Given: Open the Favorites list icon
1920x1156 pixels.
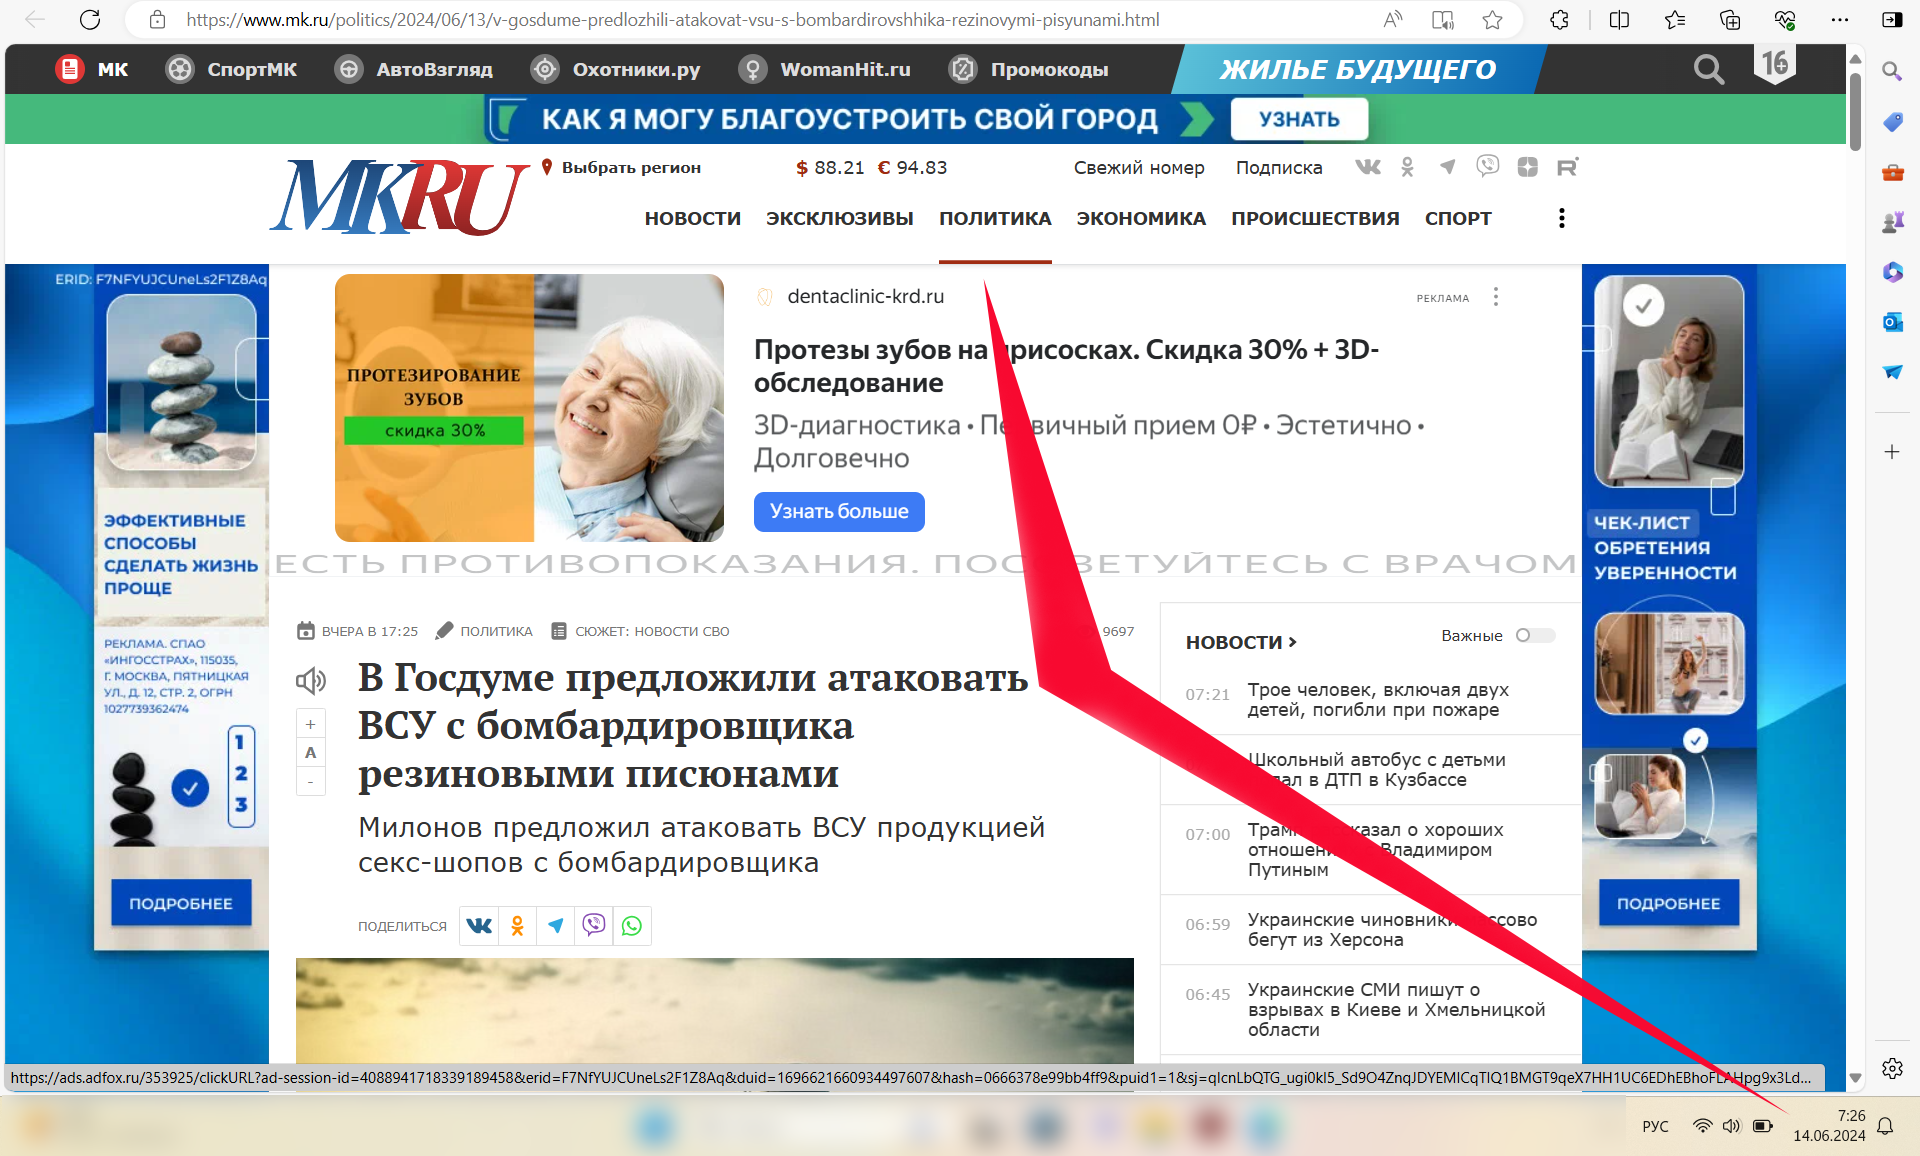Looking at the screenshot, I should tap(1675, 19).
